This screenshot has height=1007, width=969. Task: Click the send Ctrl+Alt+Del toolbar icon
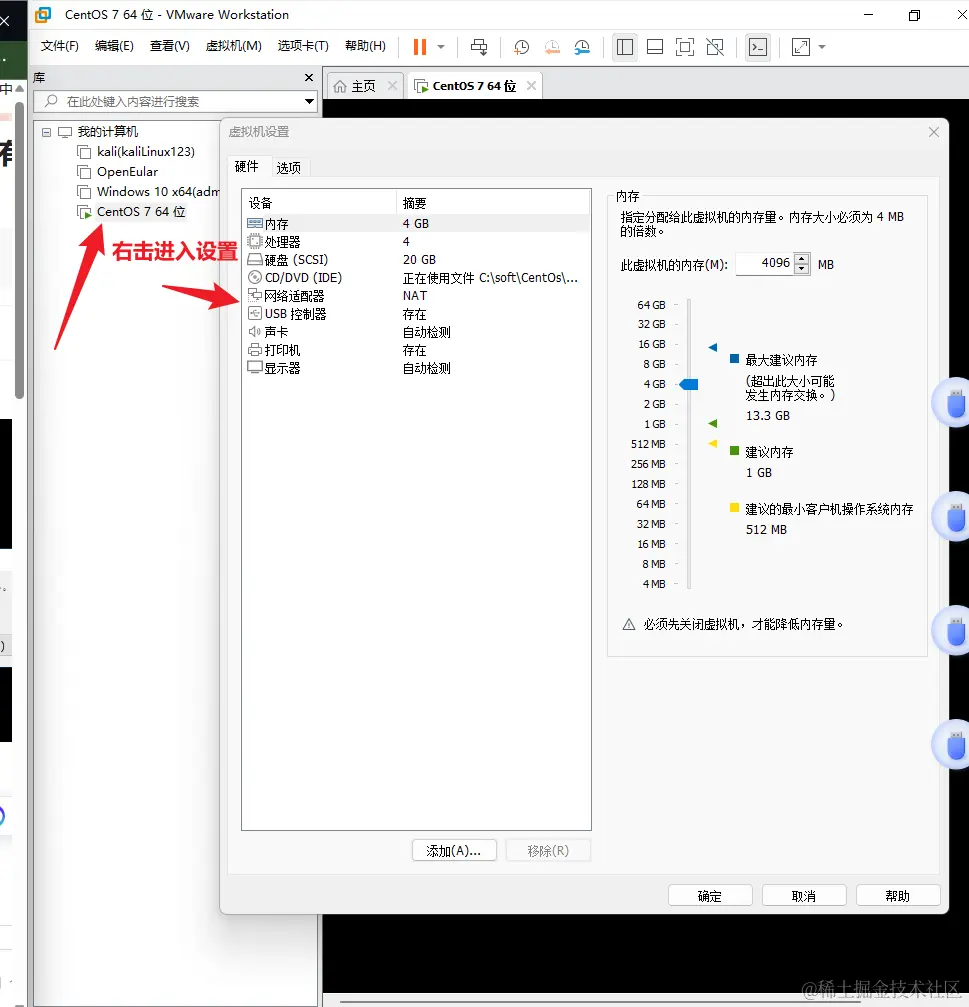(479, 47)
